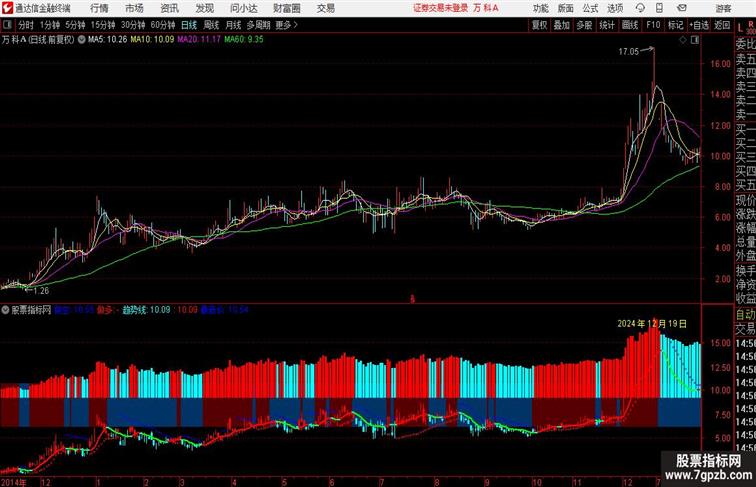756x487 pixels.
Task: Click the 趋势线: 10.09 indicator value
Action: coord(146,310)
